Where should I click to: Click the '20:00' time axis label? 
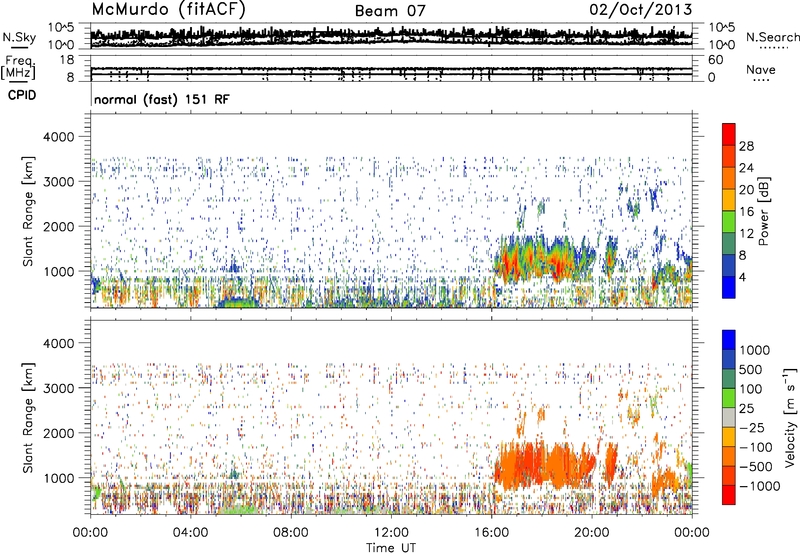click(x=591, y=533)
